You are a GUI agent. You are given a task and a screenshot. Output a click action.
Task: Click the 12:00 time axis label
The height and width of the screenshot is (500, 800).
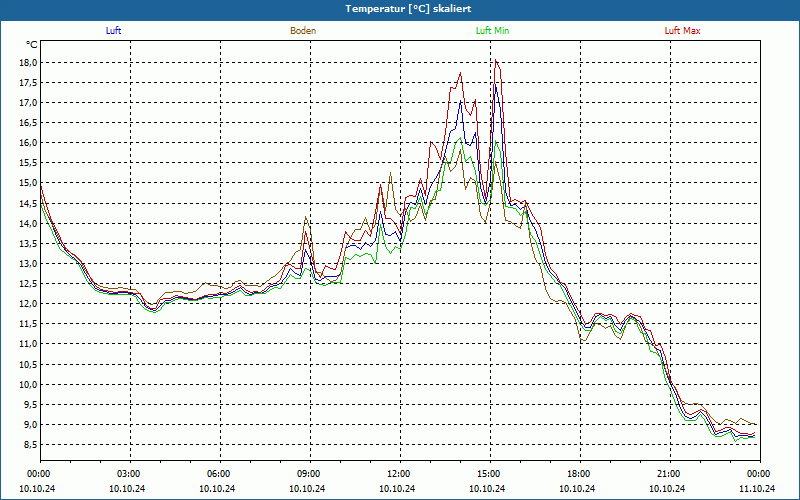pos(400,474)
